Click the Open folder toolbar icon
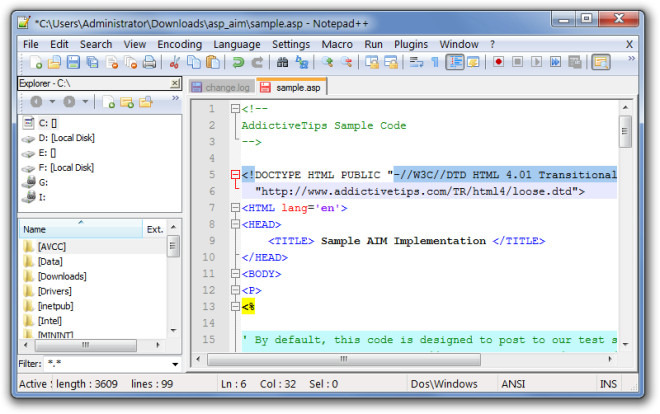This screenshot has height=414, width=660. coord(54,62)
